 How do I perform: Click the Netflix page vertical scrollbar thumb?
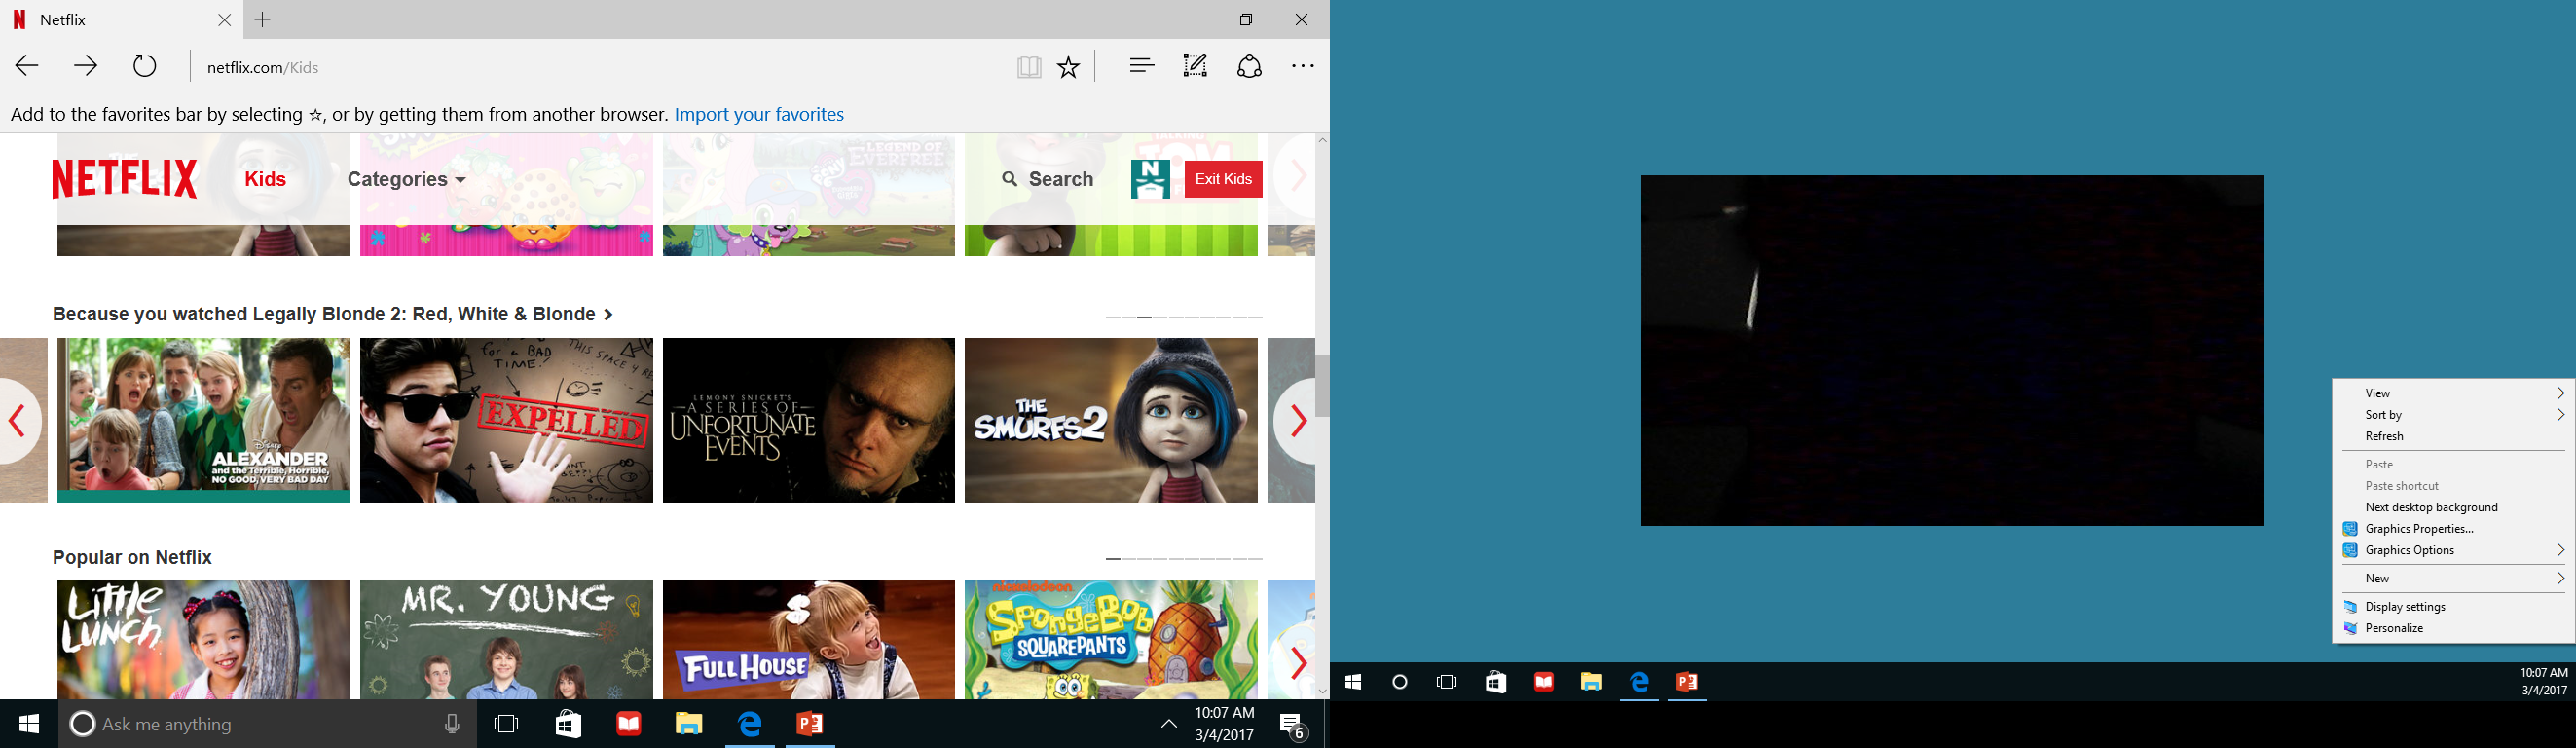click(x=1322, y=385)
